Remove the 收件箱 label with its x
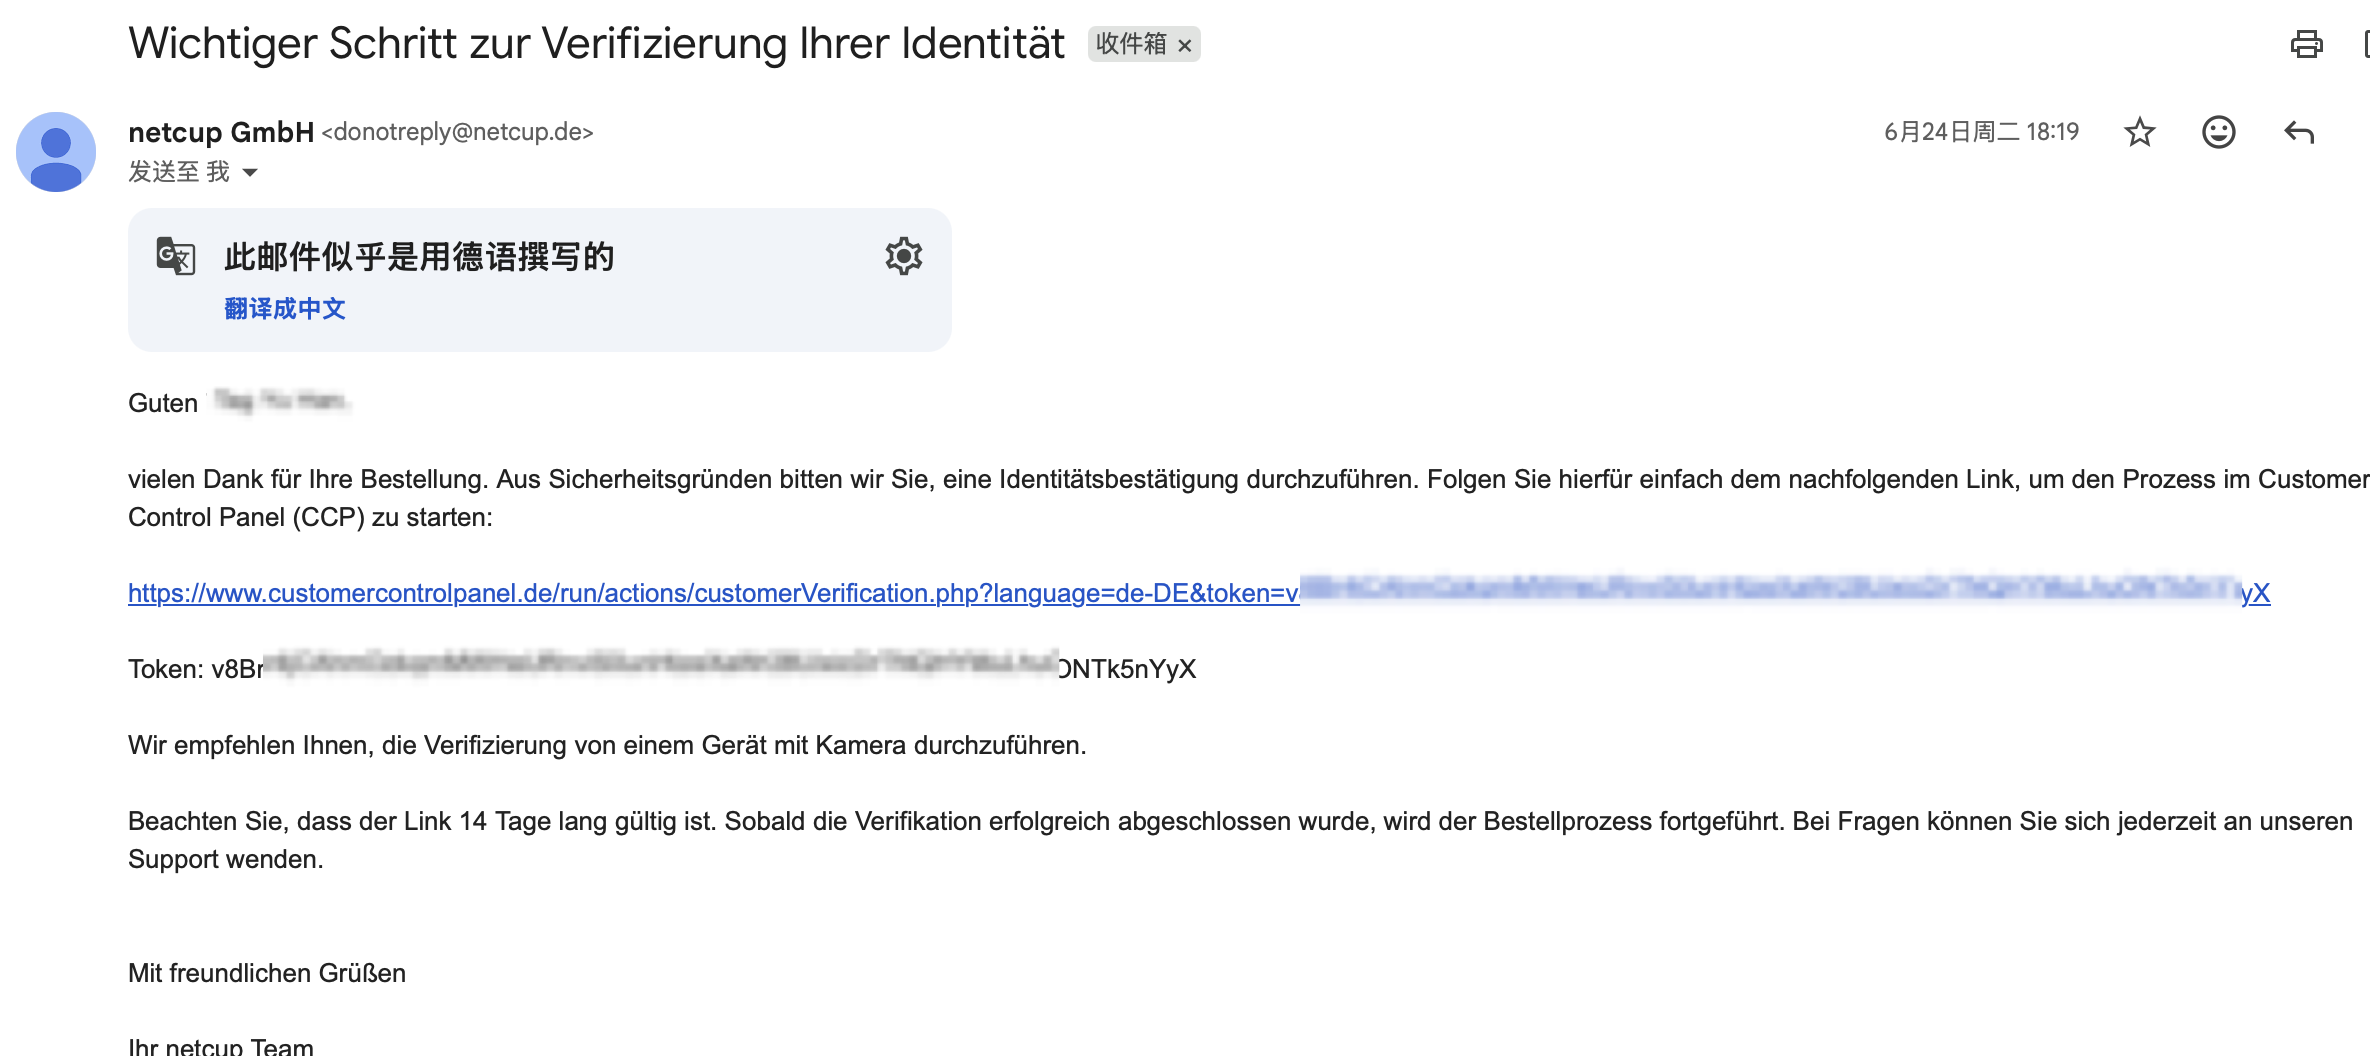Viewport: 2370px width, 1056px height. 1185,45
